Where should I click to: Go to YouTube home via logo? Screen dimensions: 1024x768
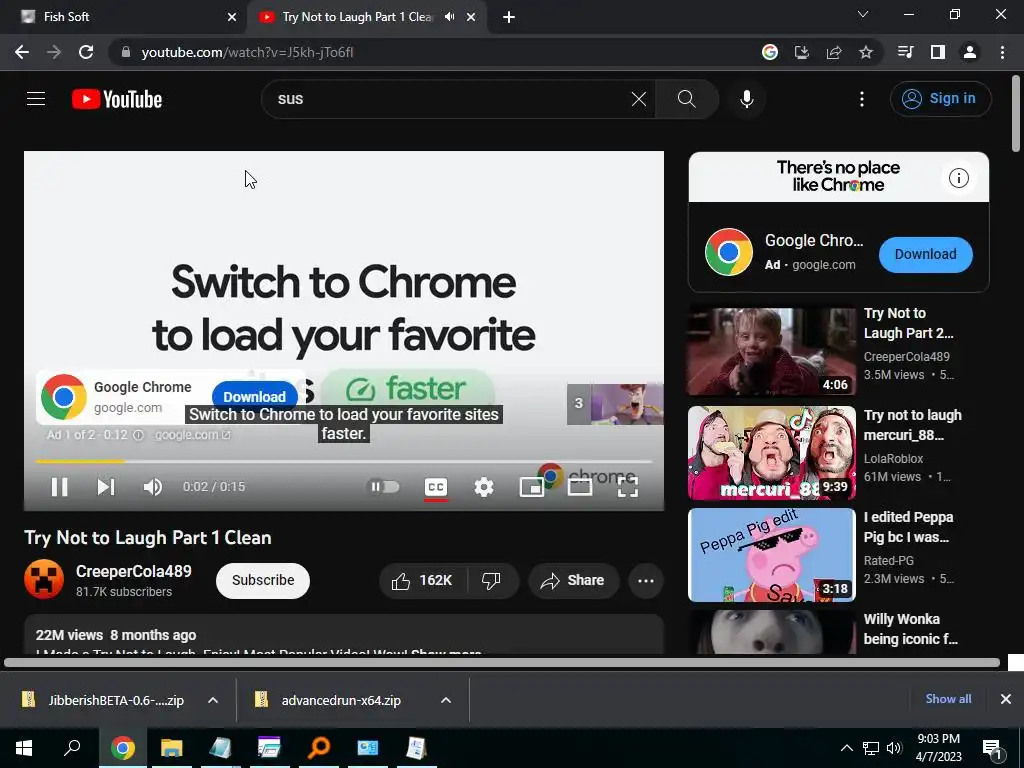coord(117,99)
